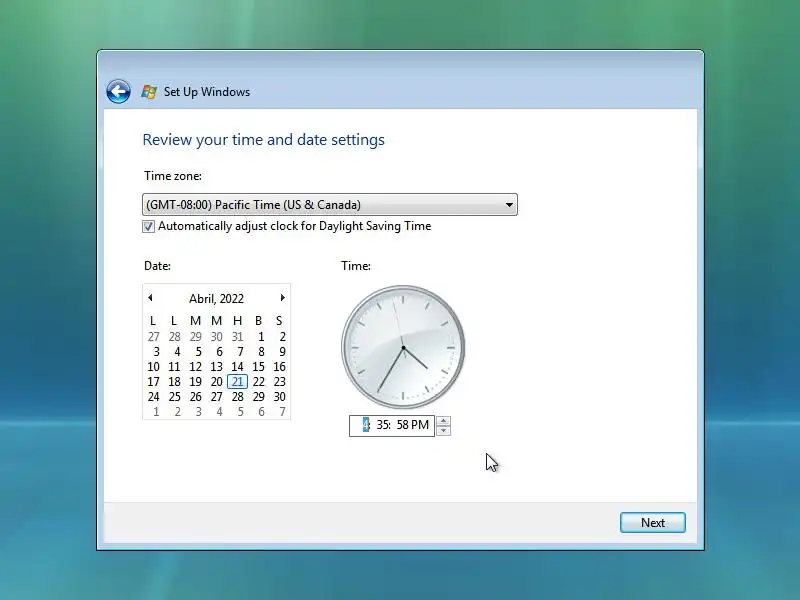Go back using the blue arrow button

118,92
